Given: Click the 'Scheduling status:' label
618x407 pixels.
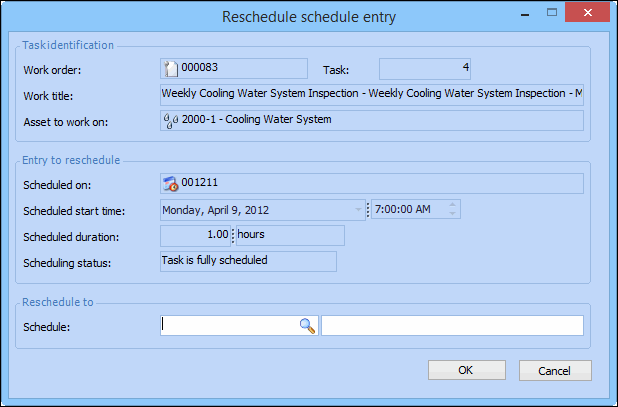Looking at the screenshot, I should (67, 263).
